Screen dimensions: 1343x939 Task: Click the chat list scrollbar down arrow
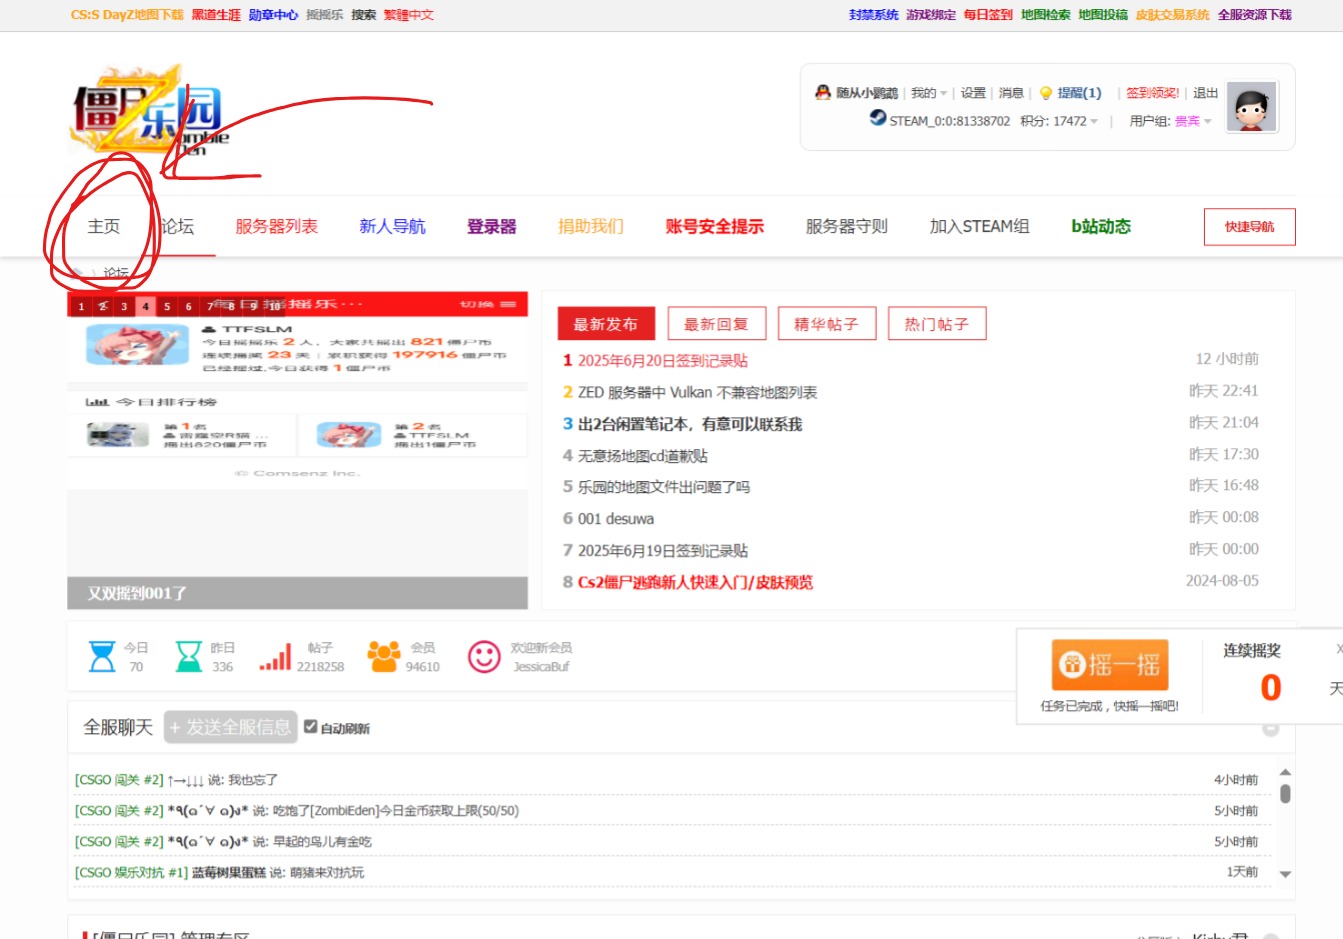(x=1285, y=874)
